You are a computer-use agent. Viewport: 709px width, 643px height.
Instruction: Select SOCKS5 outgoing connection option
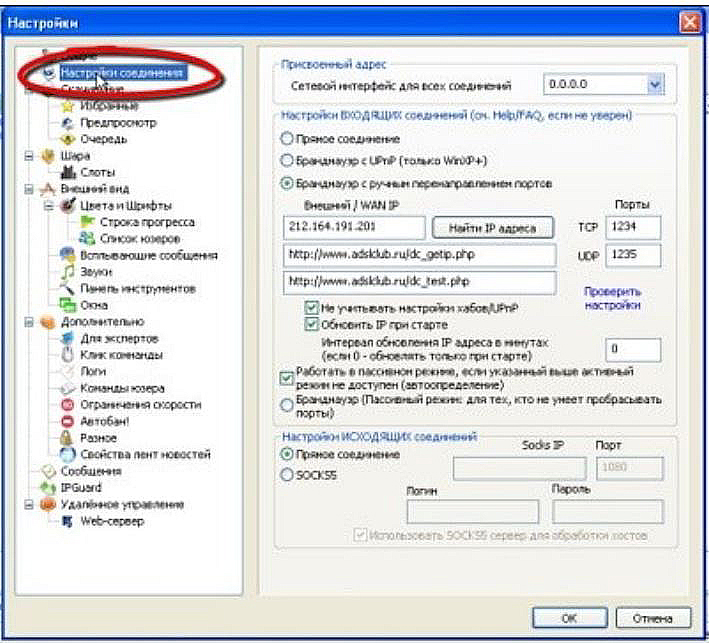point(288,474)
